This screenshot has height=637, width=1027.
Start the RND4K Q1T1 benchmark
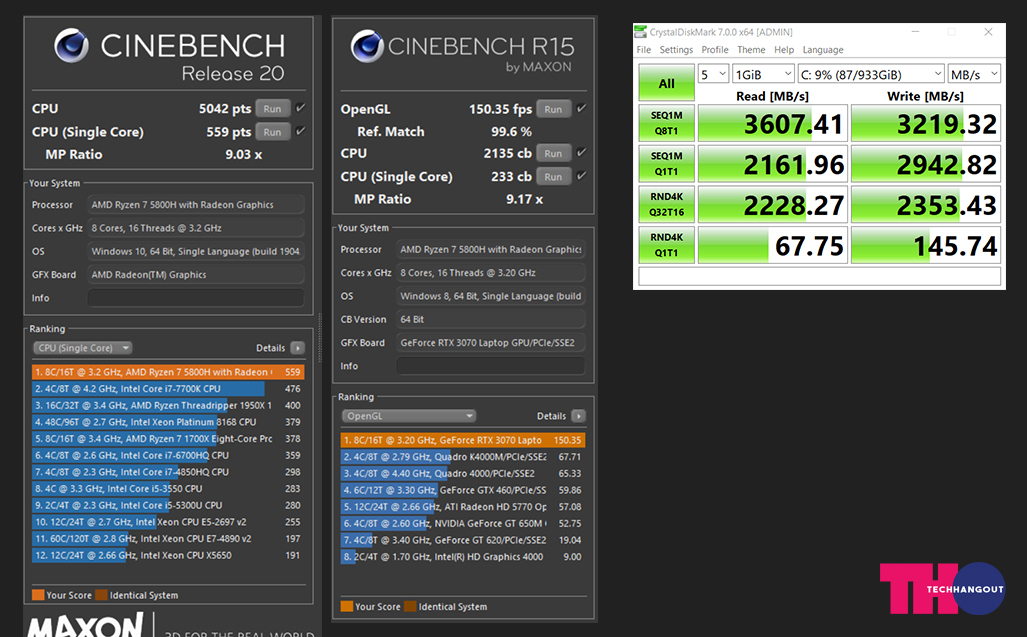pos(667,245)
